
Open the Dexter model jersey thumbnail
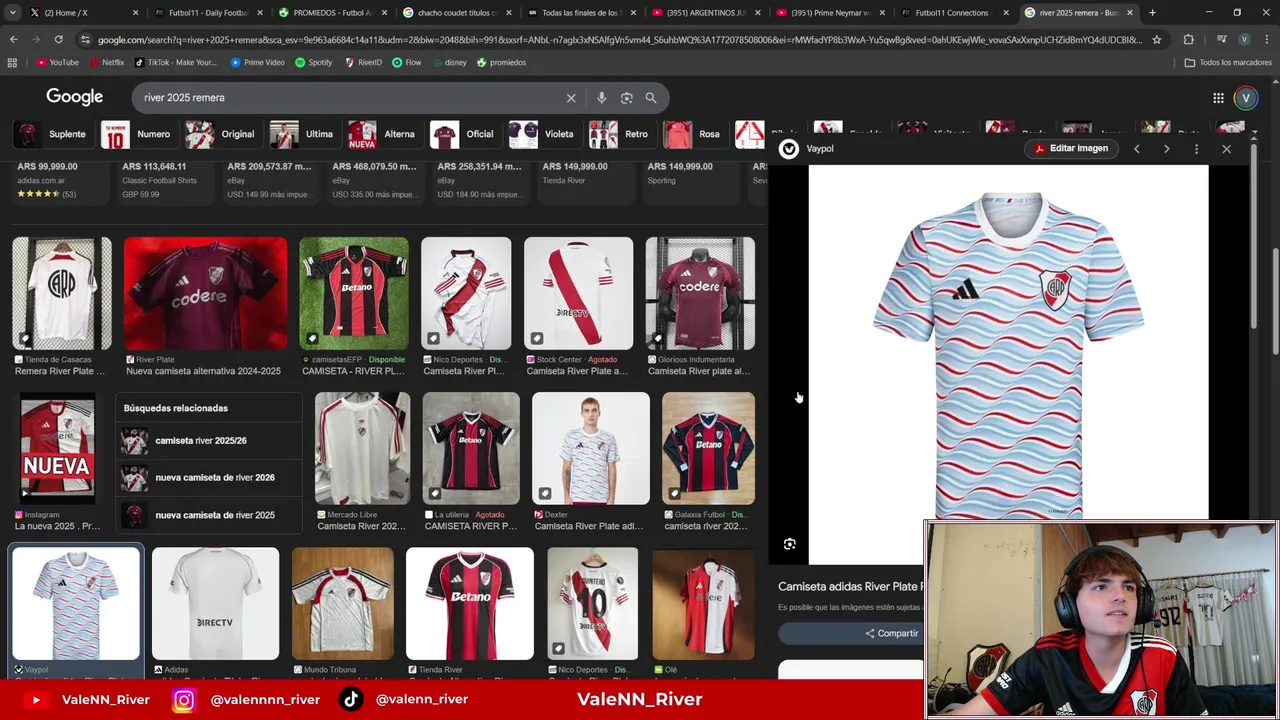click(591, 449)
